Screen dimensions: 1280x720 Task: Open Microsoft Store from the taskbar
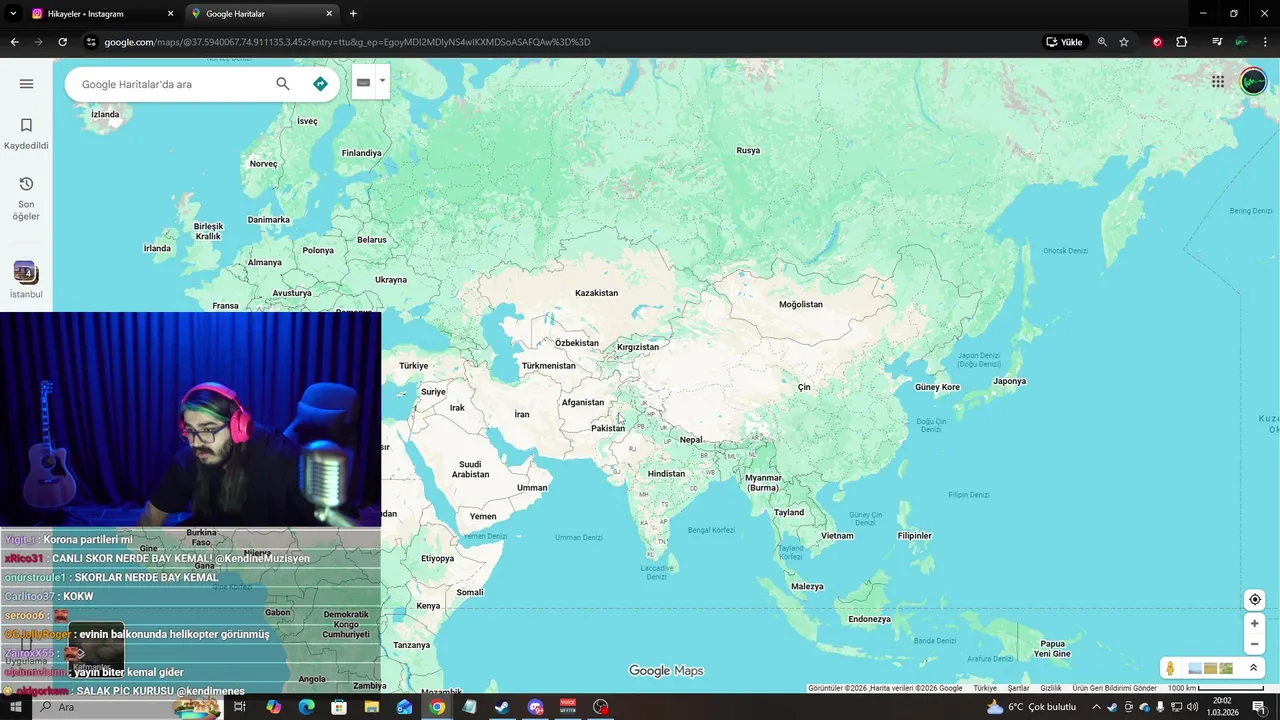pos(339,707)
